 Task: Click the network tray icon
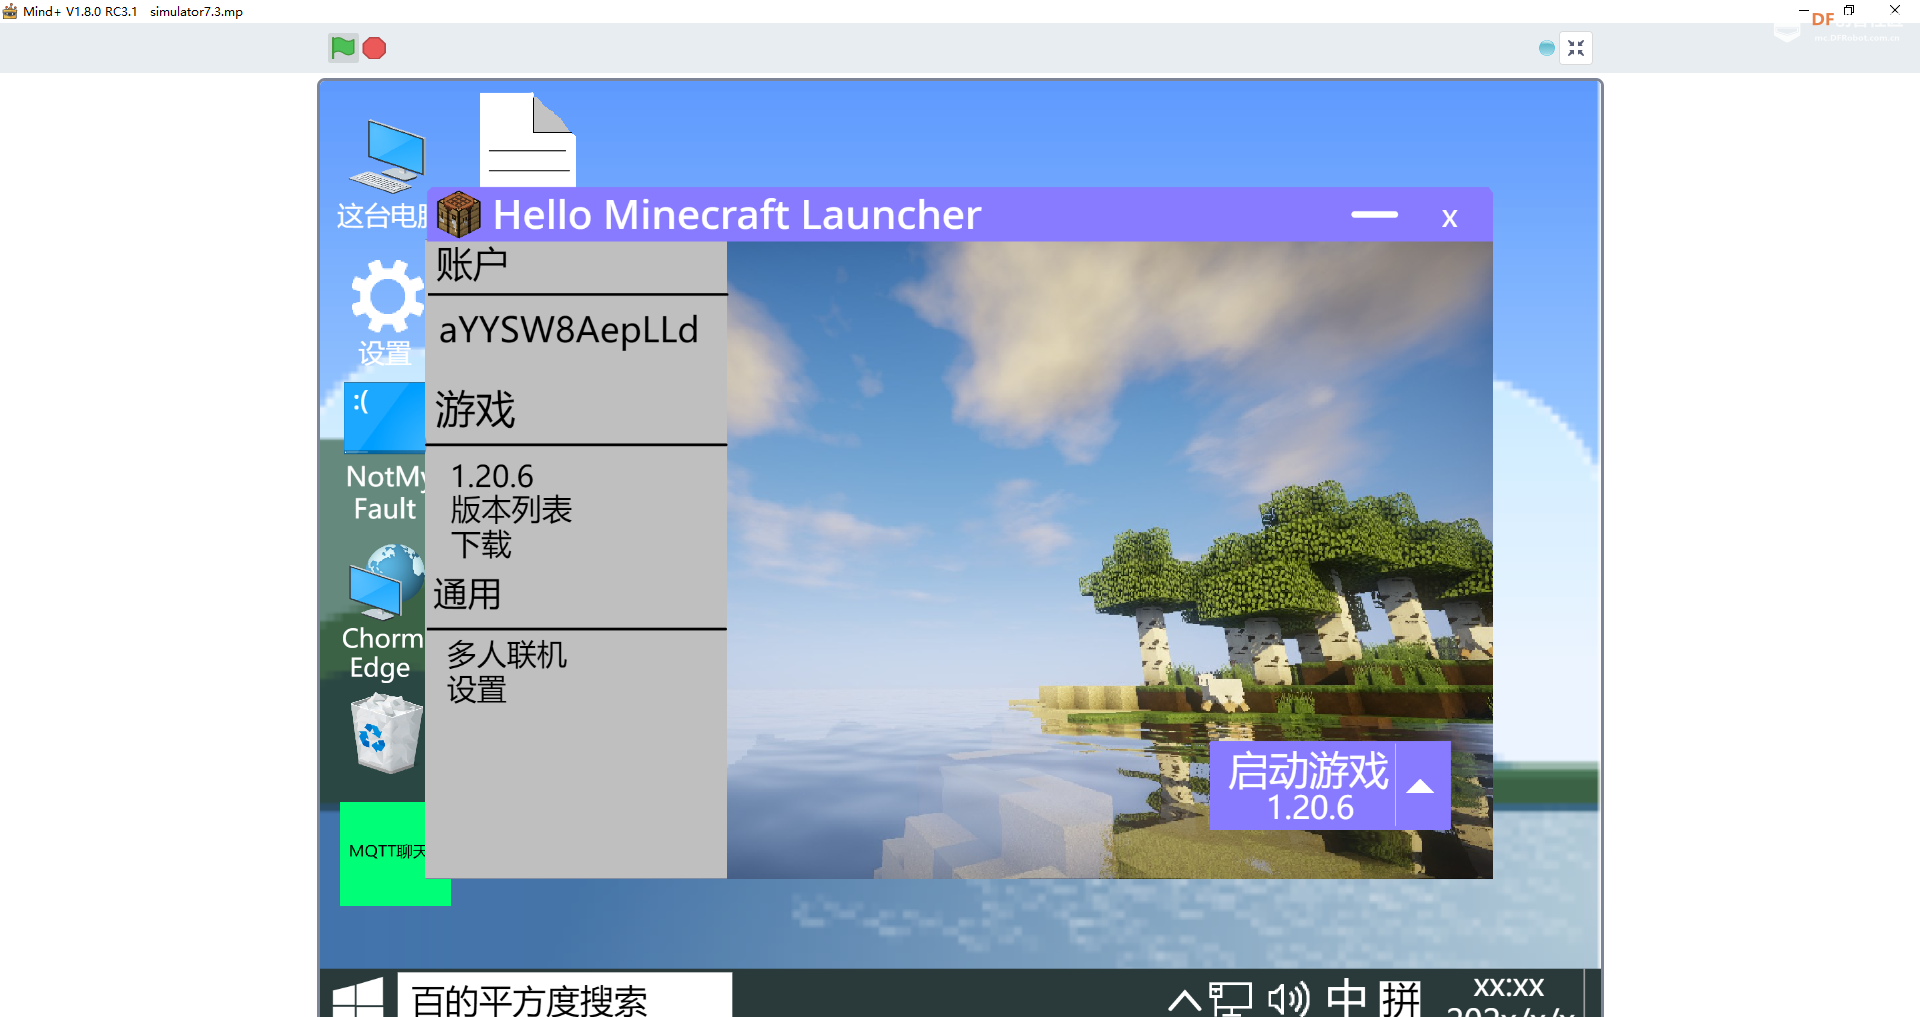coord(1231,999)
